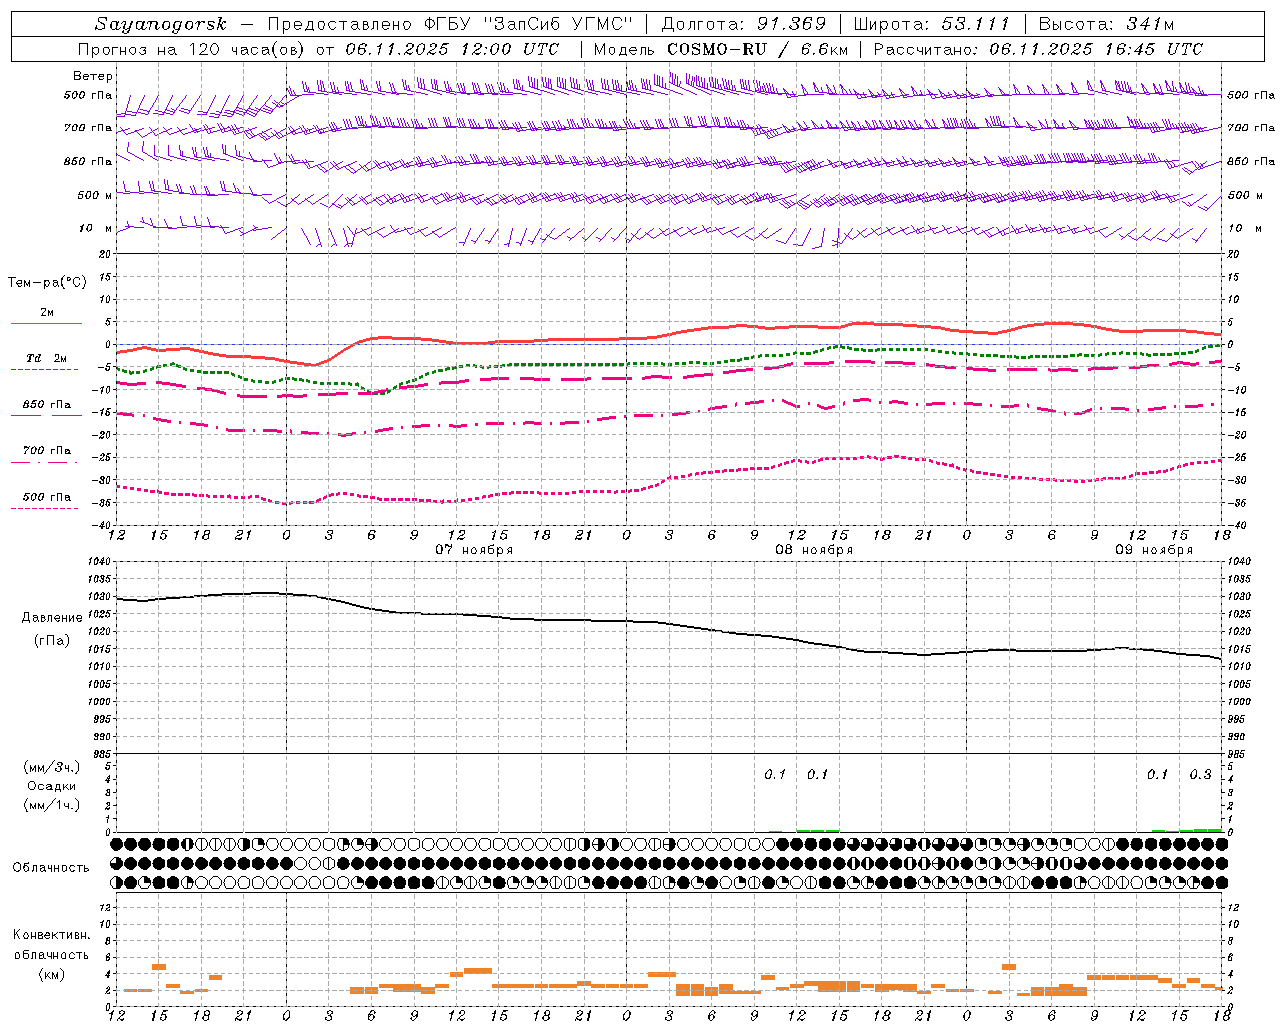Click the '(км)' convective cloud unit
Image resolution: width=1280 pixels, height=1024 pixels.
(52, 975)
